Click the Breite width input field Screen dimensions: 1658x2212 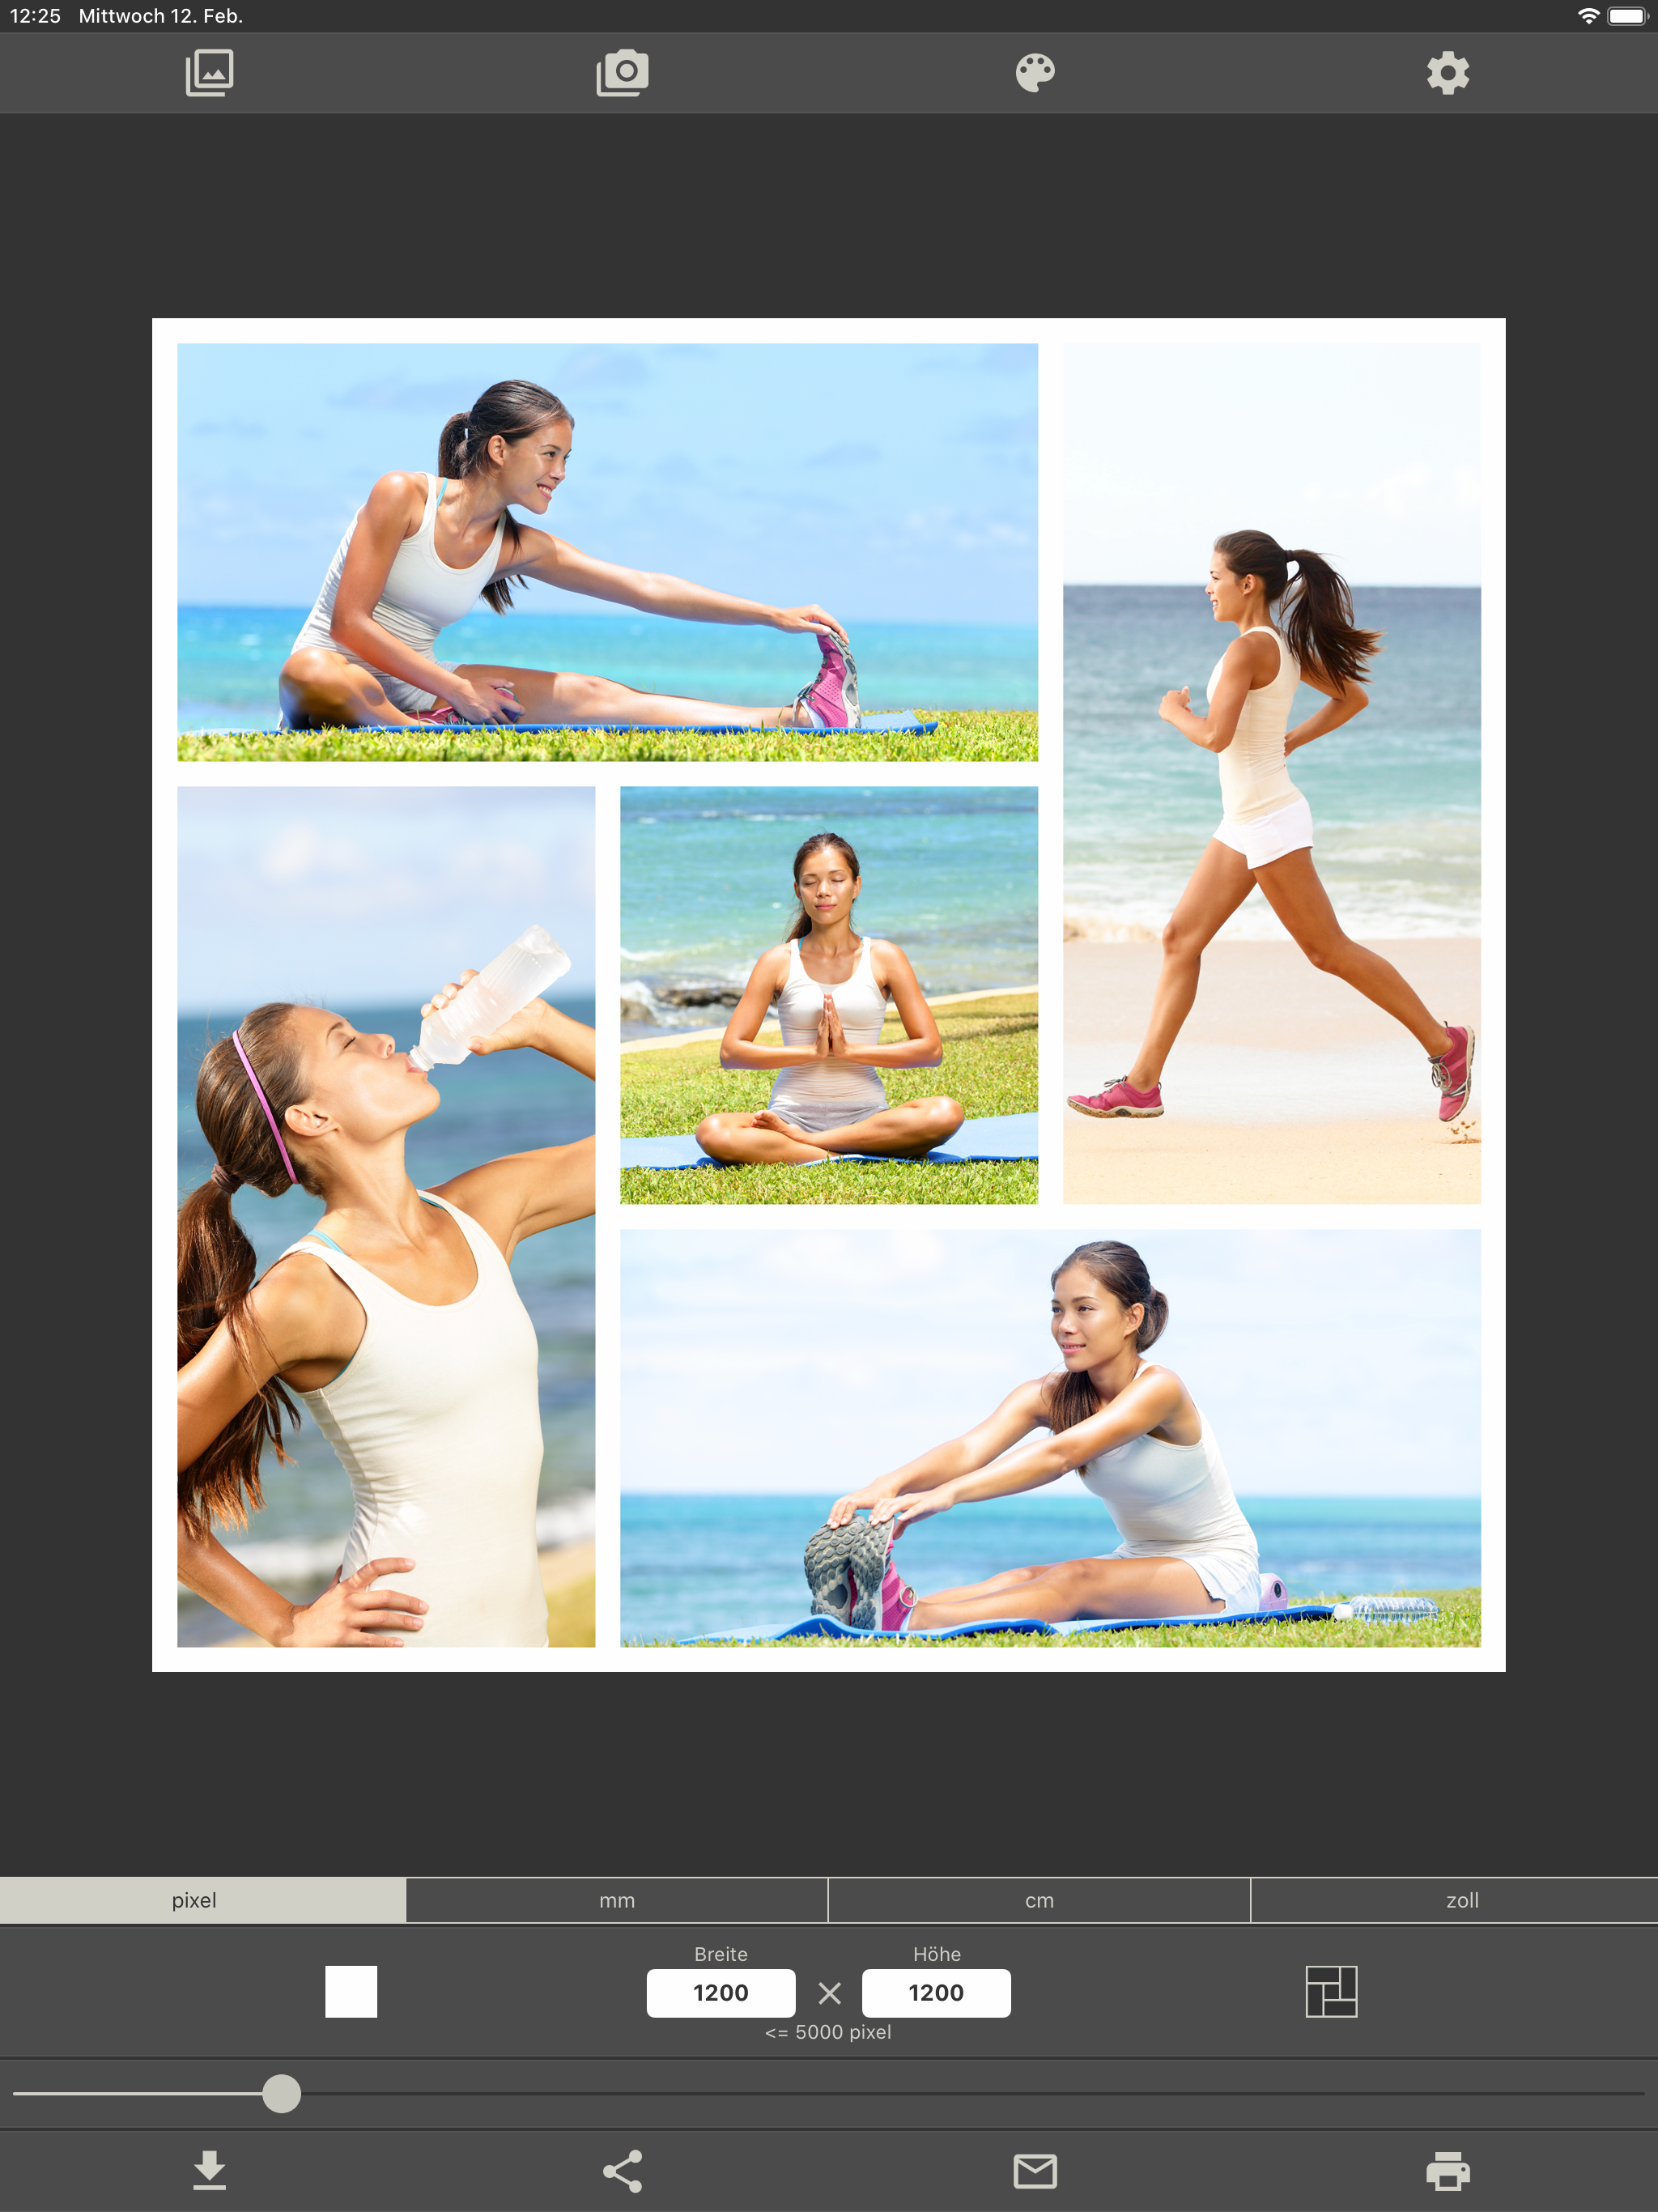pos(720,1993)
